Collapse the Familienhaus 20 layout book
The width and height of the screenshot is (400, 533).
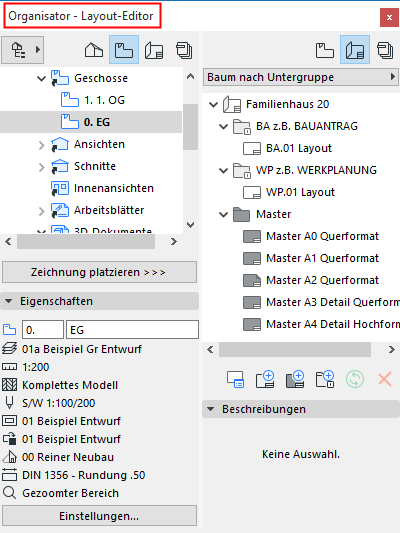(x=213, y=104)
